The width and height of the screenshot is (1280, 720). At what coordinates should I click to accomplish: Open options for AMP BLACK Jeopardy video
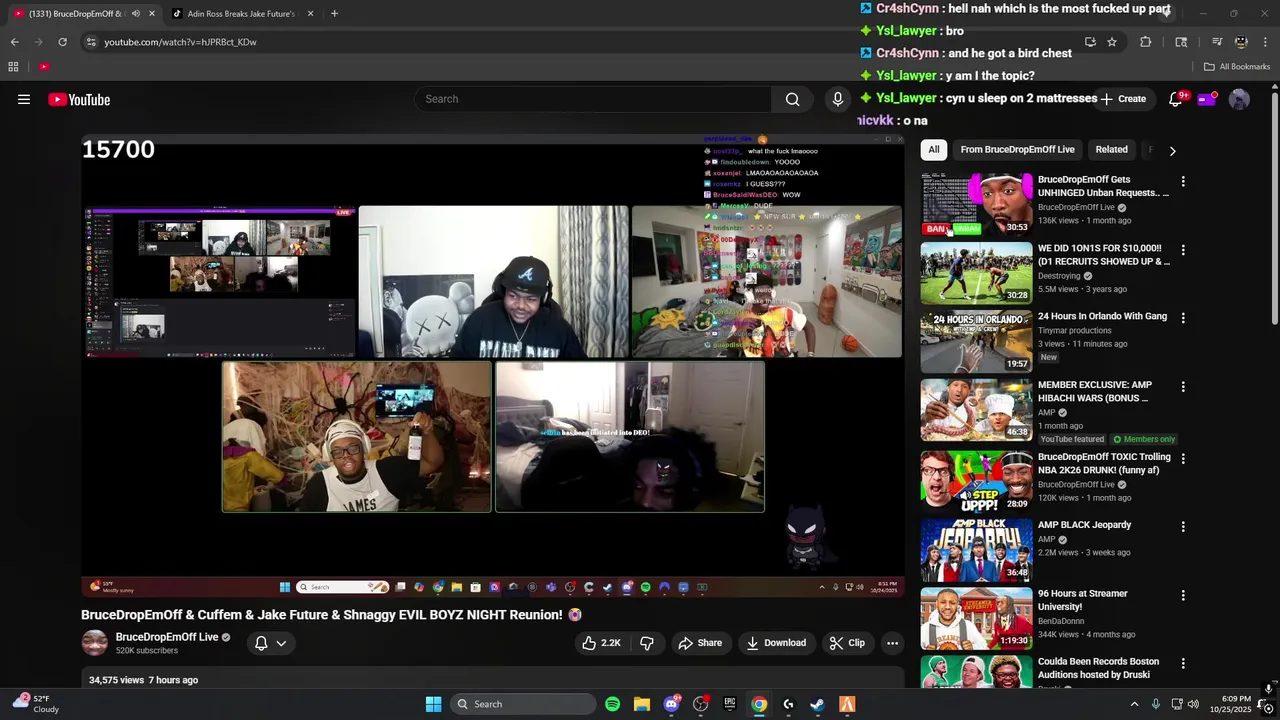point(1183,526)
